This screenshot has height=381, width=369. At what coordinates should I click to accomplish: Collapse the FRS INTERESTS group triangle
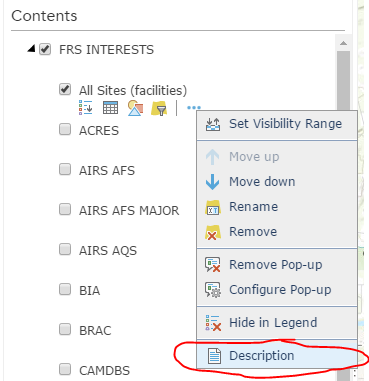tap(31, 49)
